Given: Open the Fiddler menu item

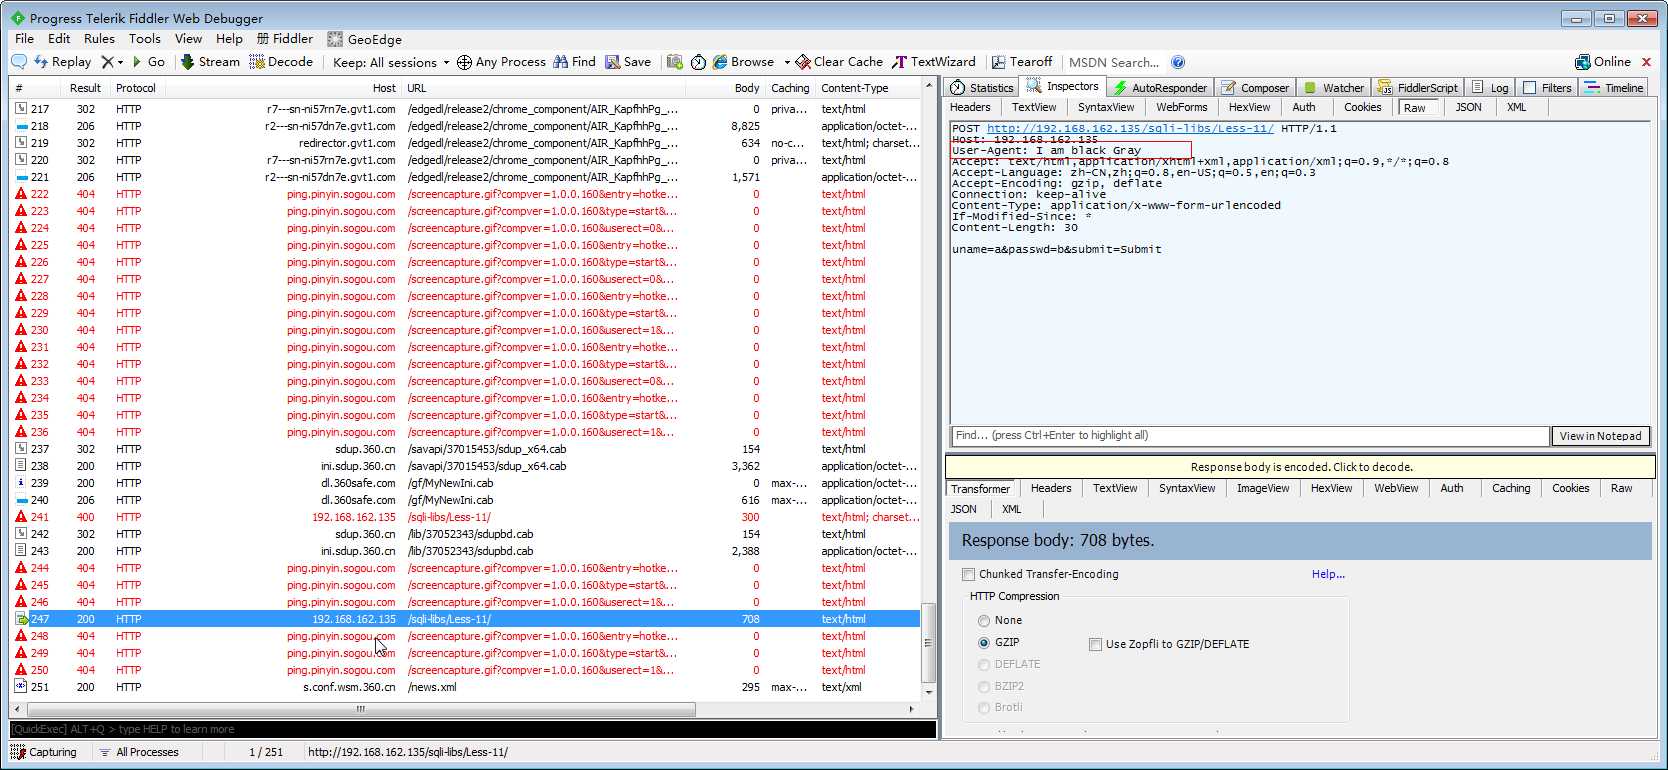Looking at the screenshot, I should click(285, 39).
